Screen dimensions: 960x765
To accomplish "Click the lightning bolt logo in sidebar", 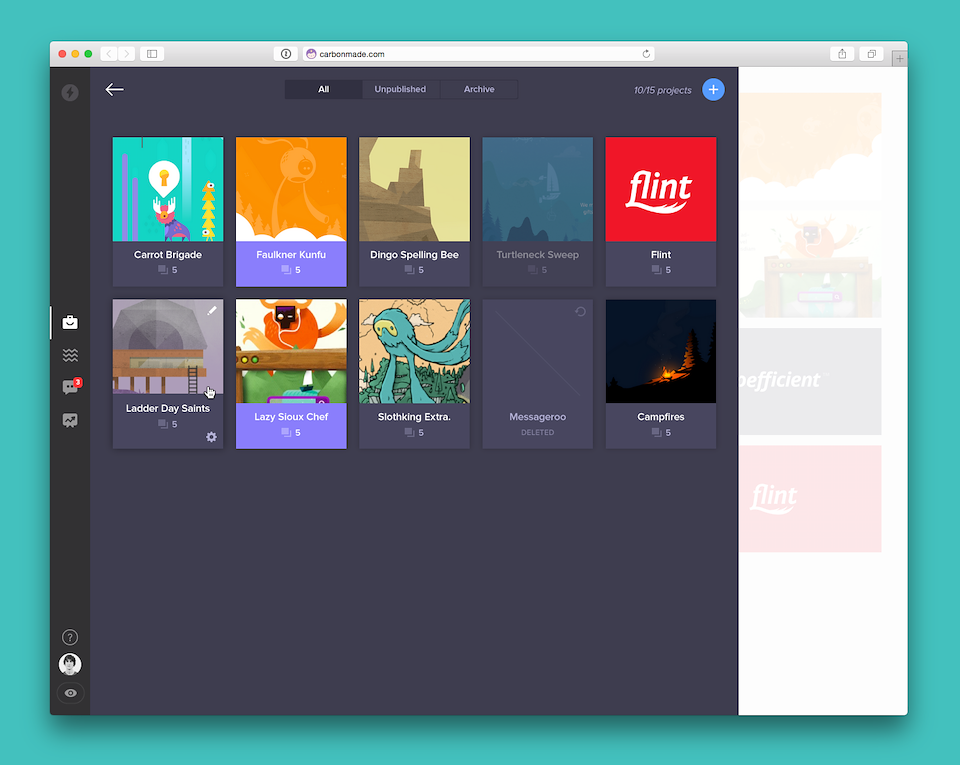I will tap(70, 93).
